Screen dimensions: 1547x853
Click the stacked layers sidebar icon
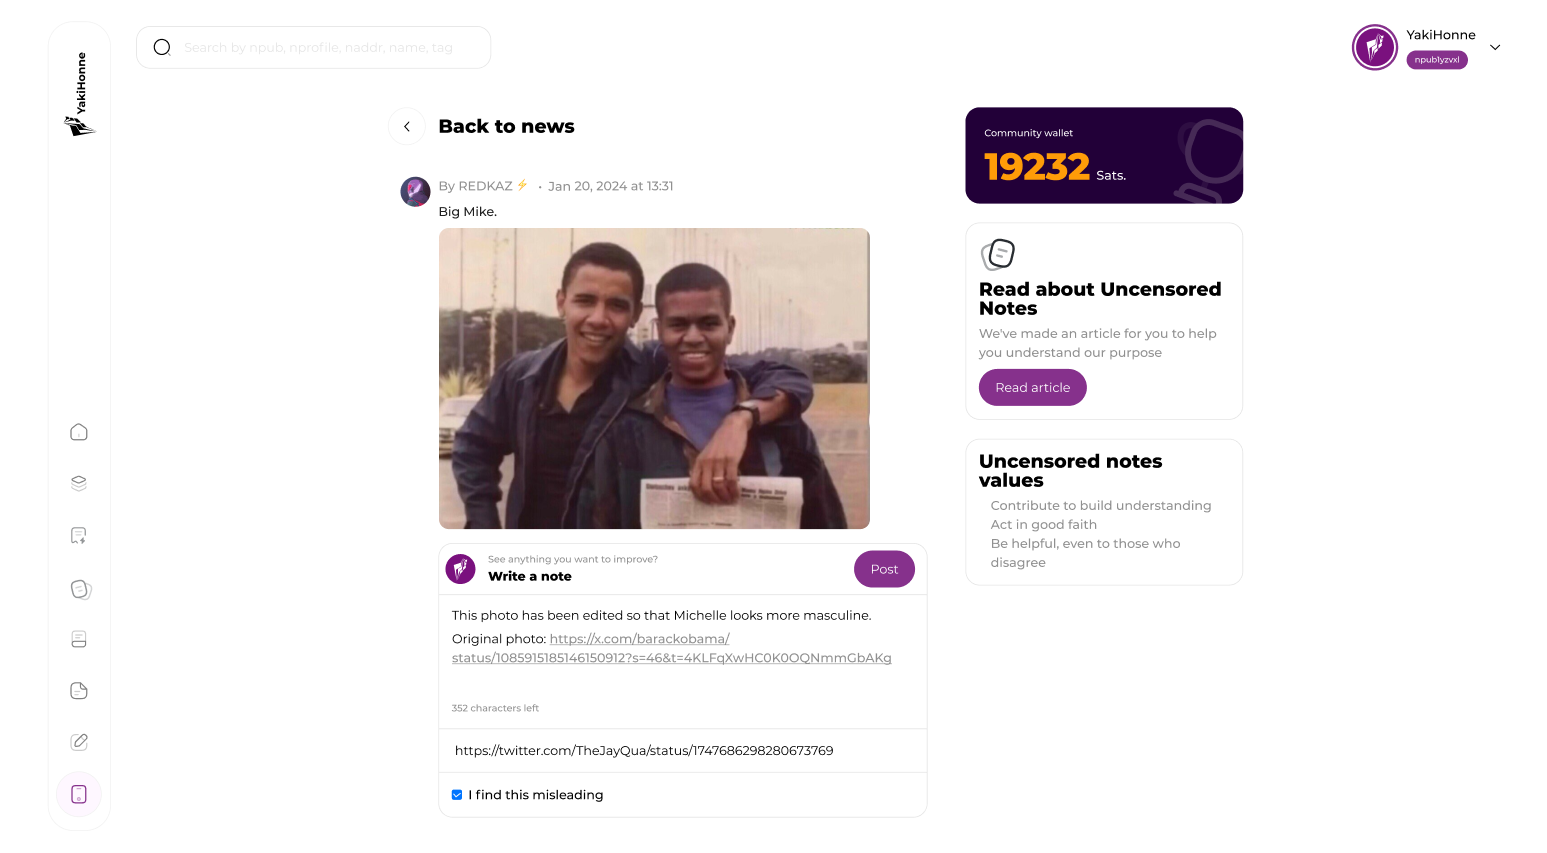pyautogui.click(x=79, y=483)
